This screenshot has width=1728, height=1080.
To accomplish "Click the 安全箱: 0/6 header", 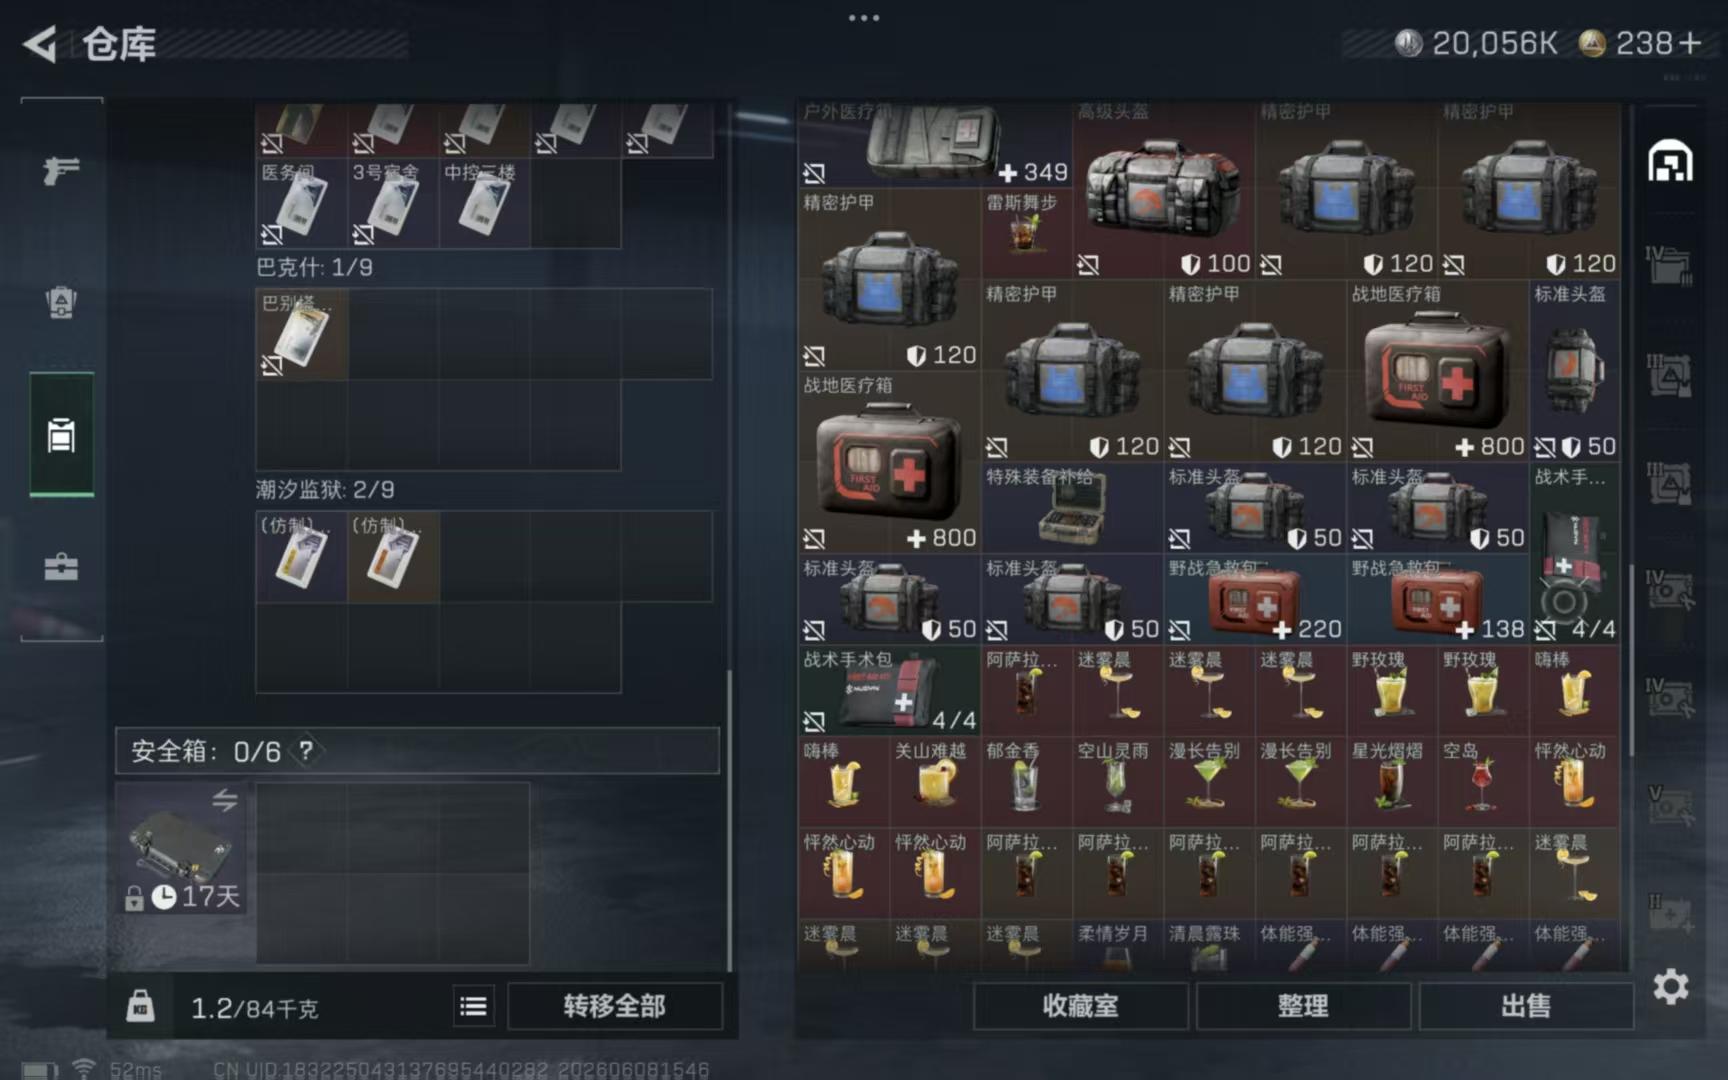I will [417, 751].
